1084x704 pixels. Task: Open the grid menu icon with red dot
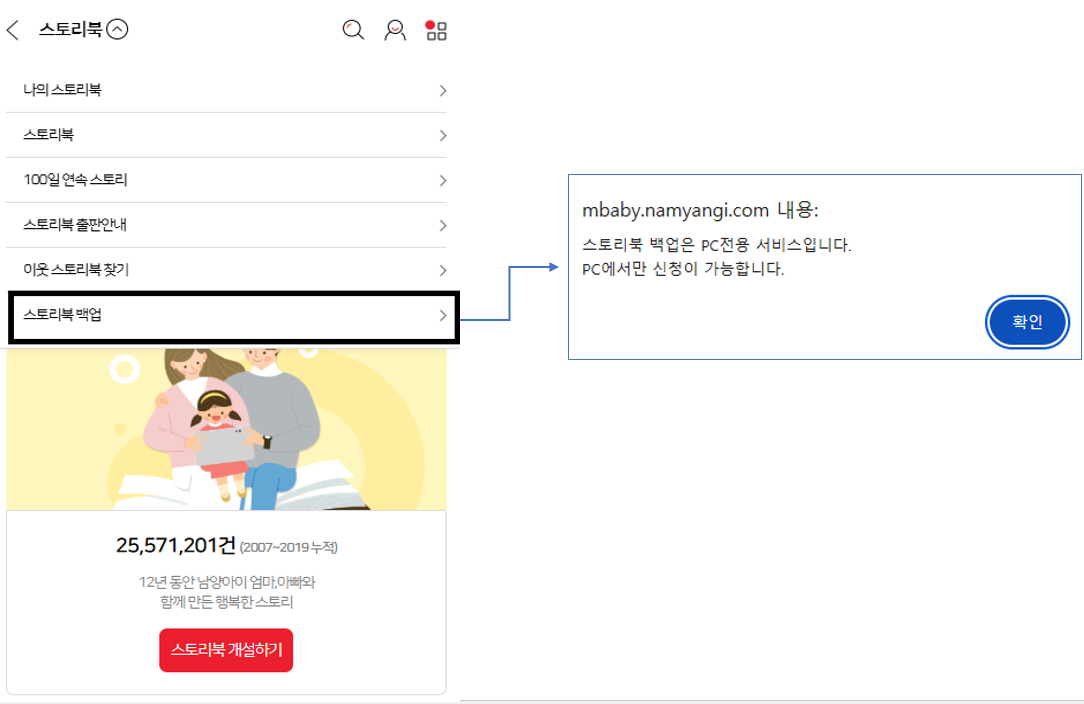436,30
